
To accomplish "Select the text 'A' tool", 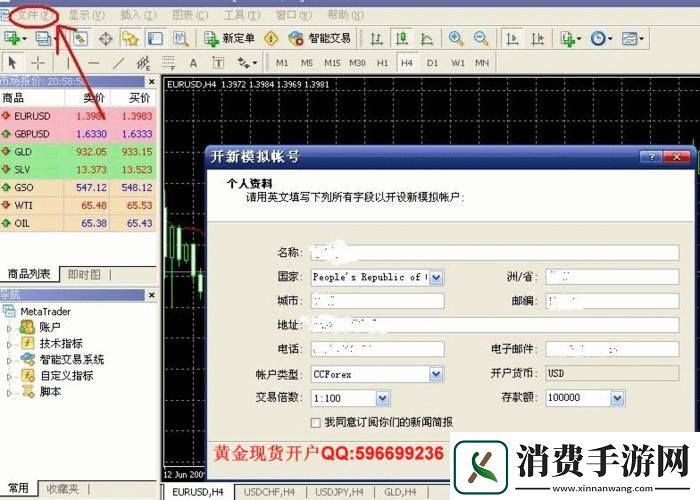I will [193, 63].
